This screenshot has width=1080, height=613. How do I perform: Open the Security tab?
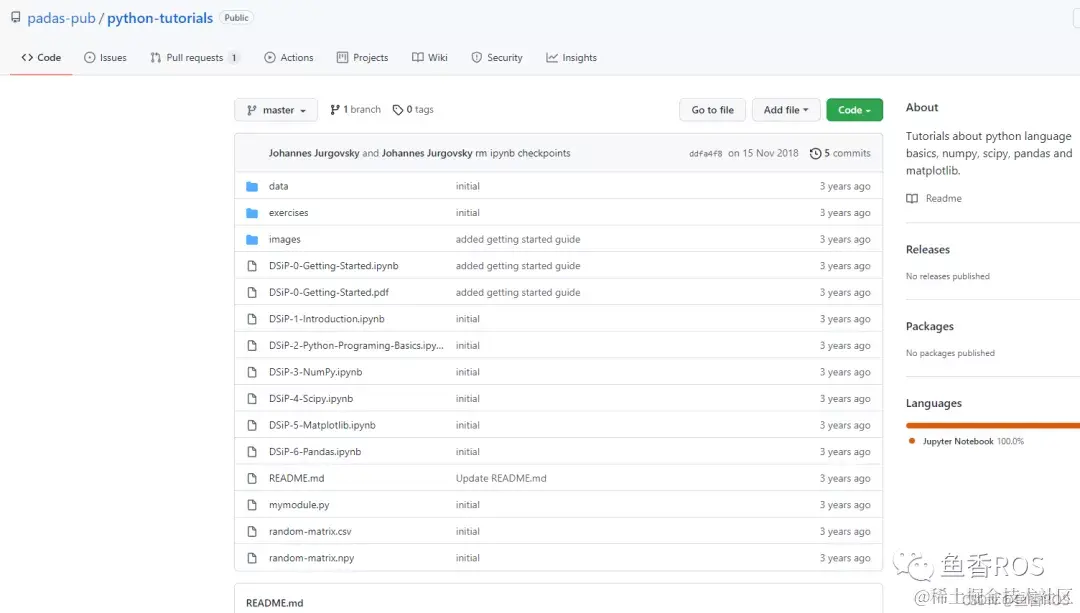497,58
